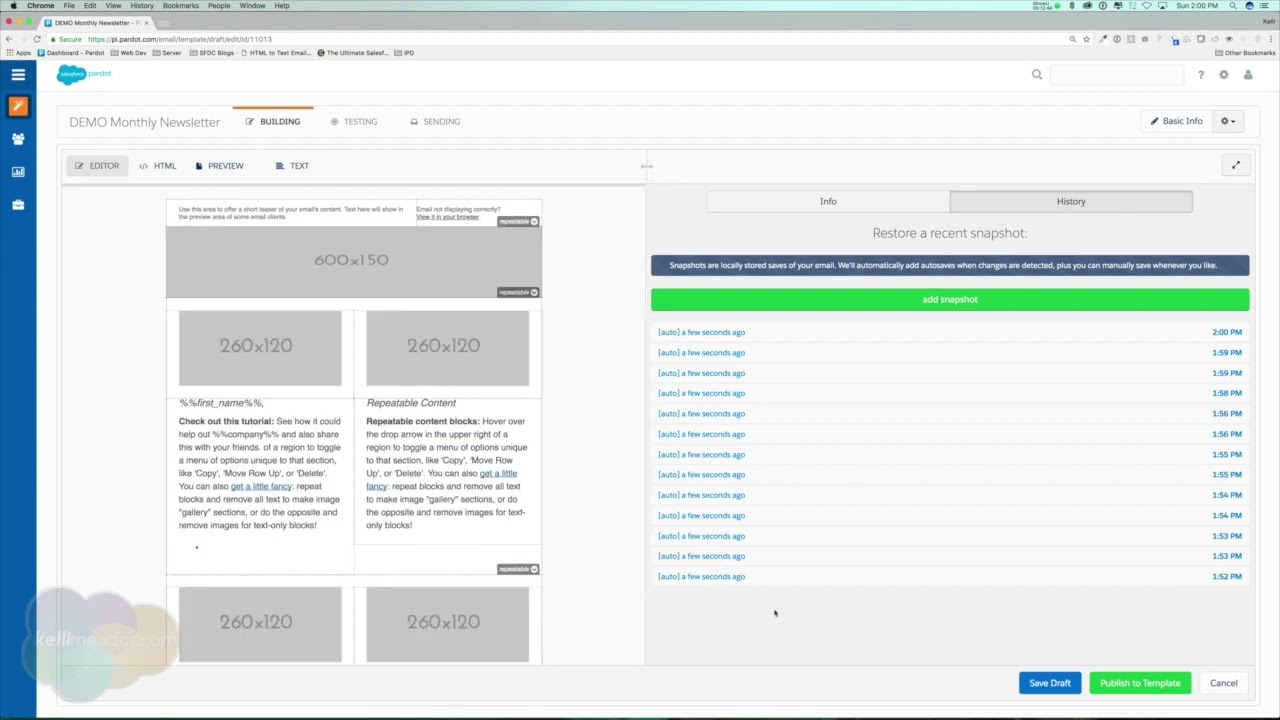Click the Bluetooth icon in menu bar
Screen dimensions: 1280x720
click(1071, 6)
